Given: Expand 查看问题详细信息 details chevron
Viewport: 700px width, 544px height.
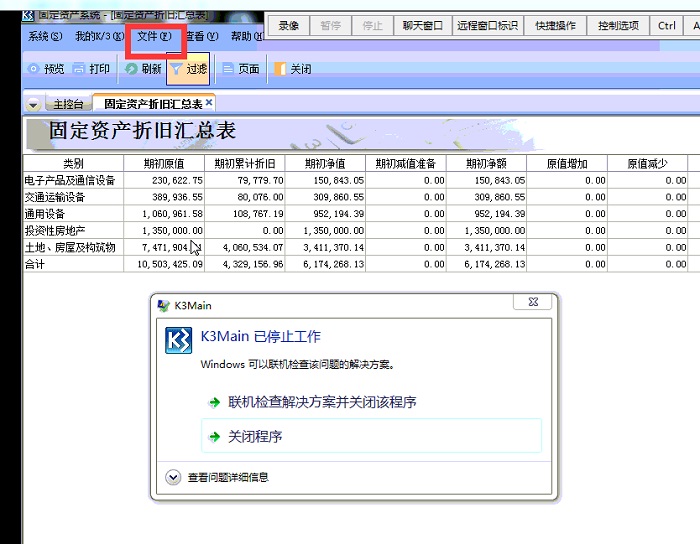Looking at the screenshot, I should click(x=173, y=478).
